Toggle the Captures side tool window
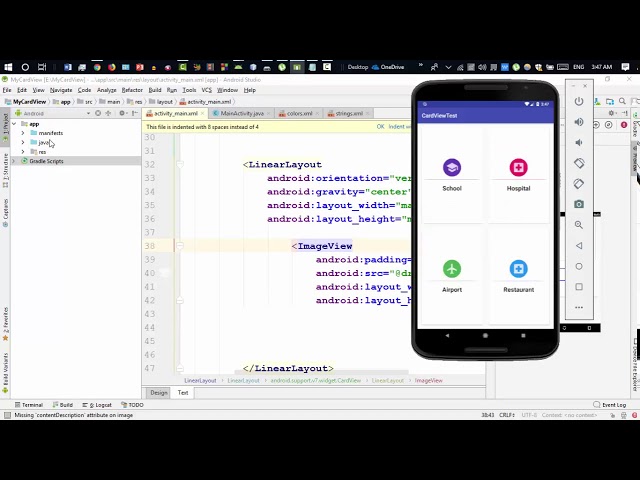Image resolution: width=640 pixels, height=480 pixels. click(5, 213)
